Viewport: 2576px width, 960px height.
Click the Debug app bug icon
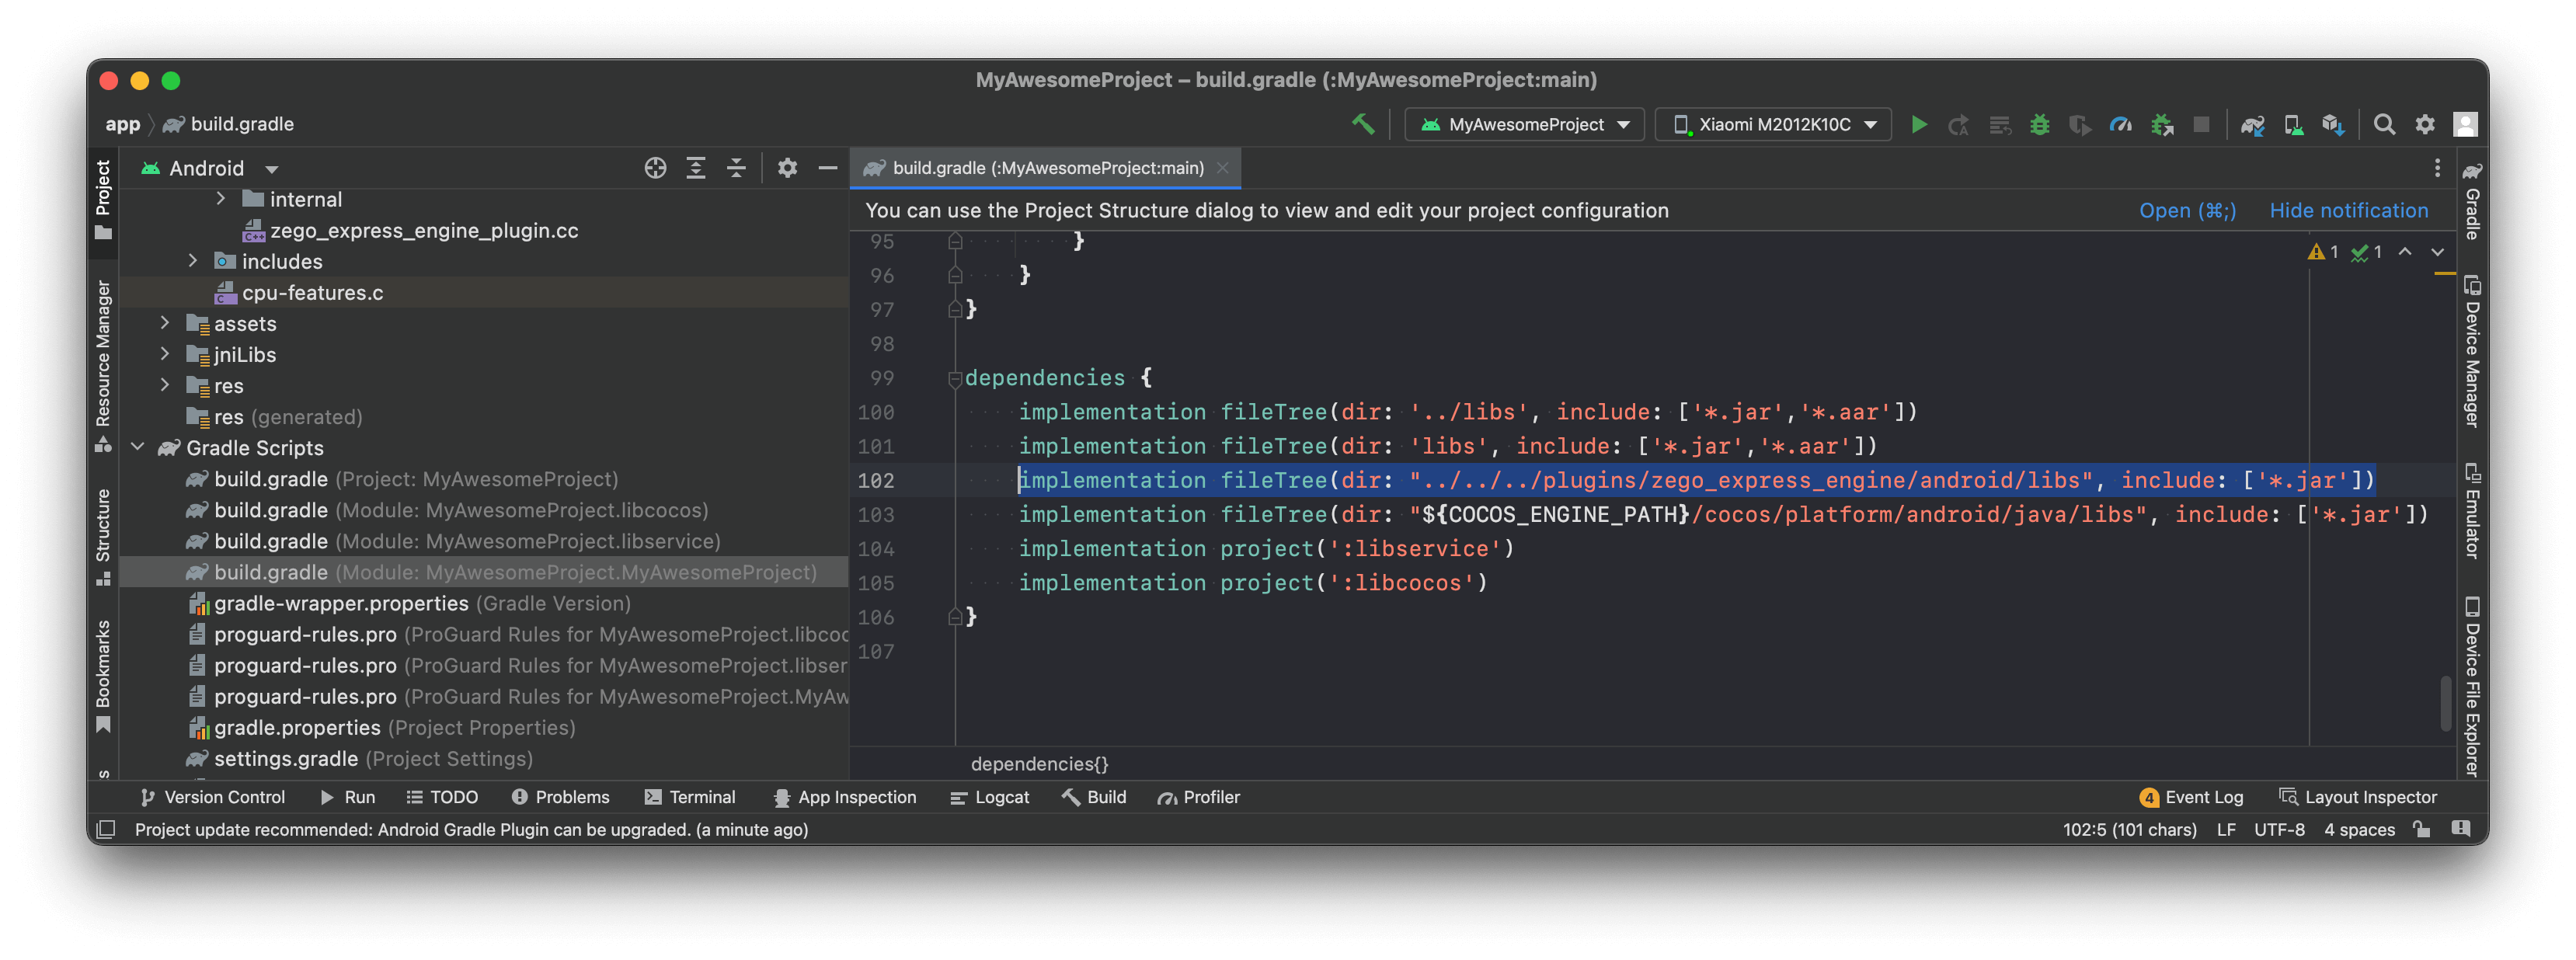tap(2039, 125)
